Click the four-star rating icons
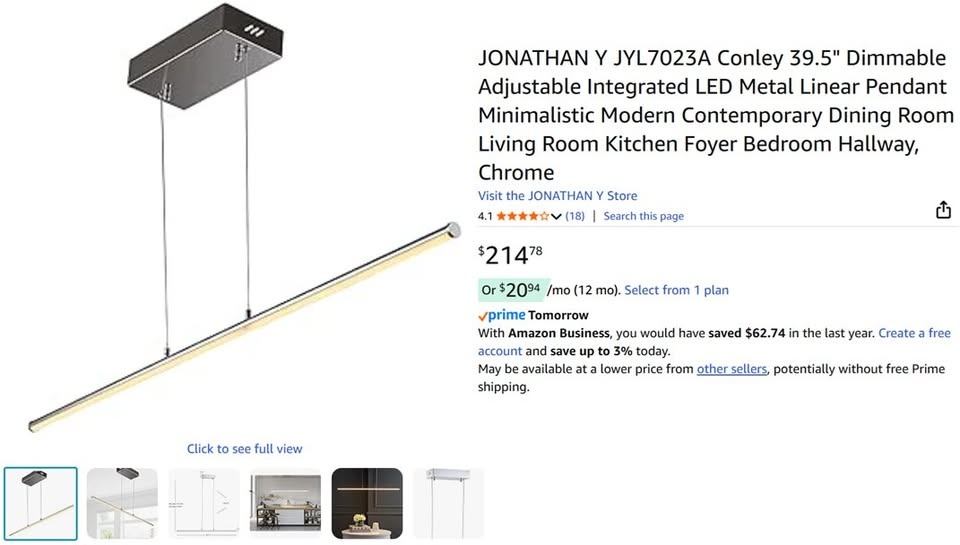This screenshot has width=960, height=545. (522, 216)
